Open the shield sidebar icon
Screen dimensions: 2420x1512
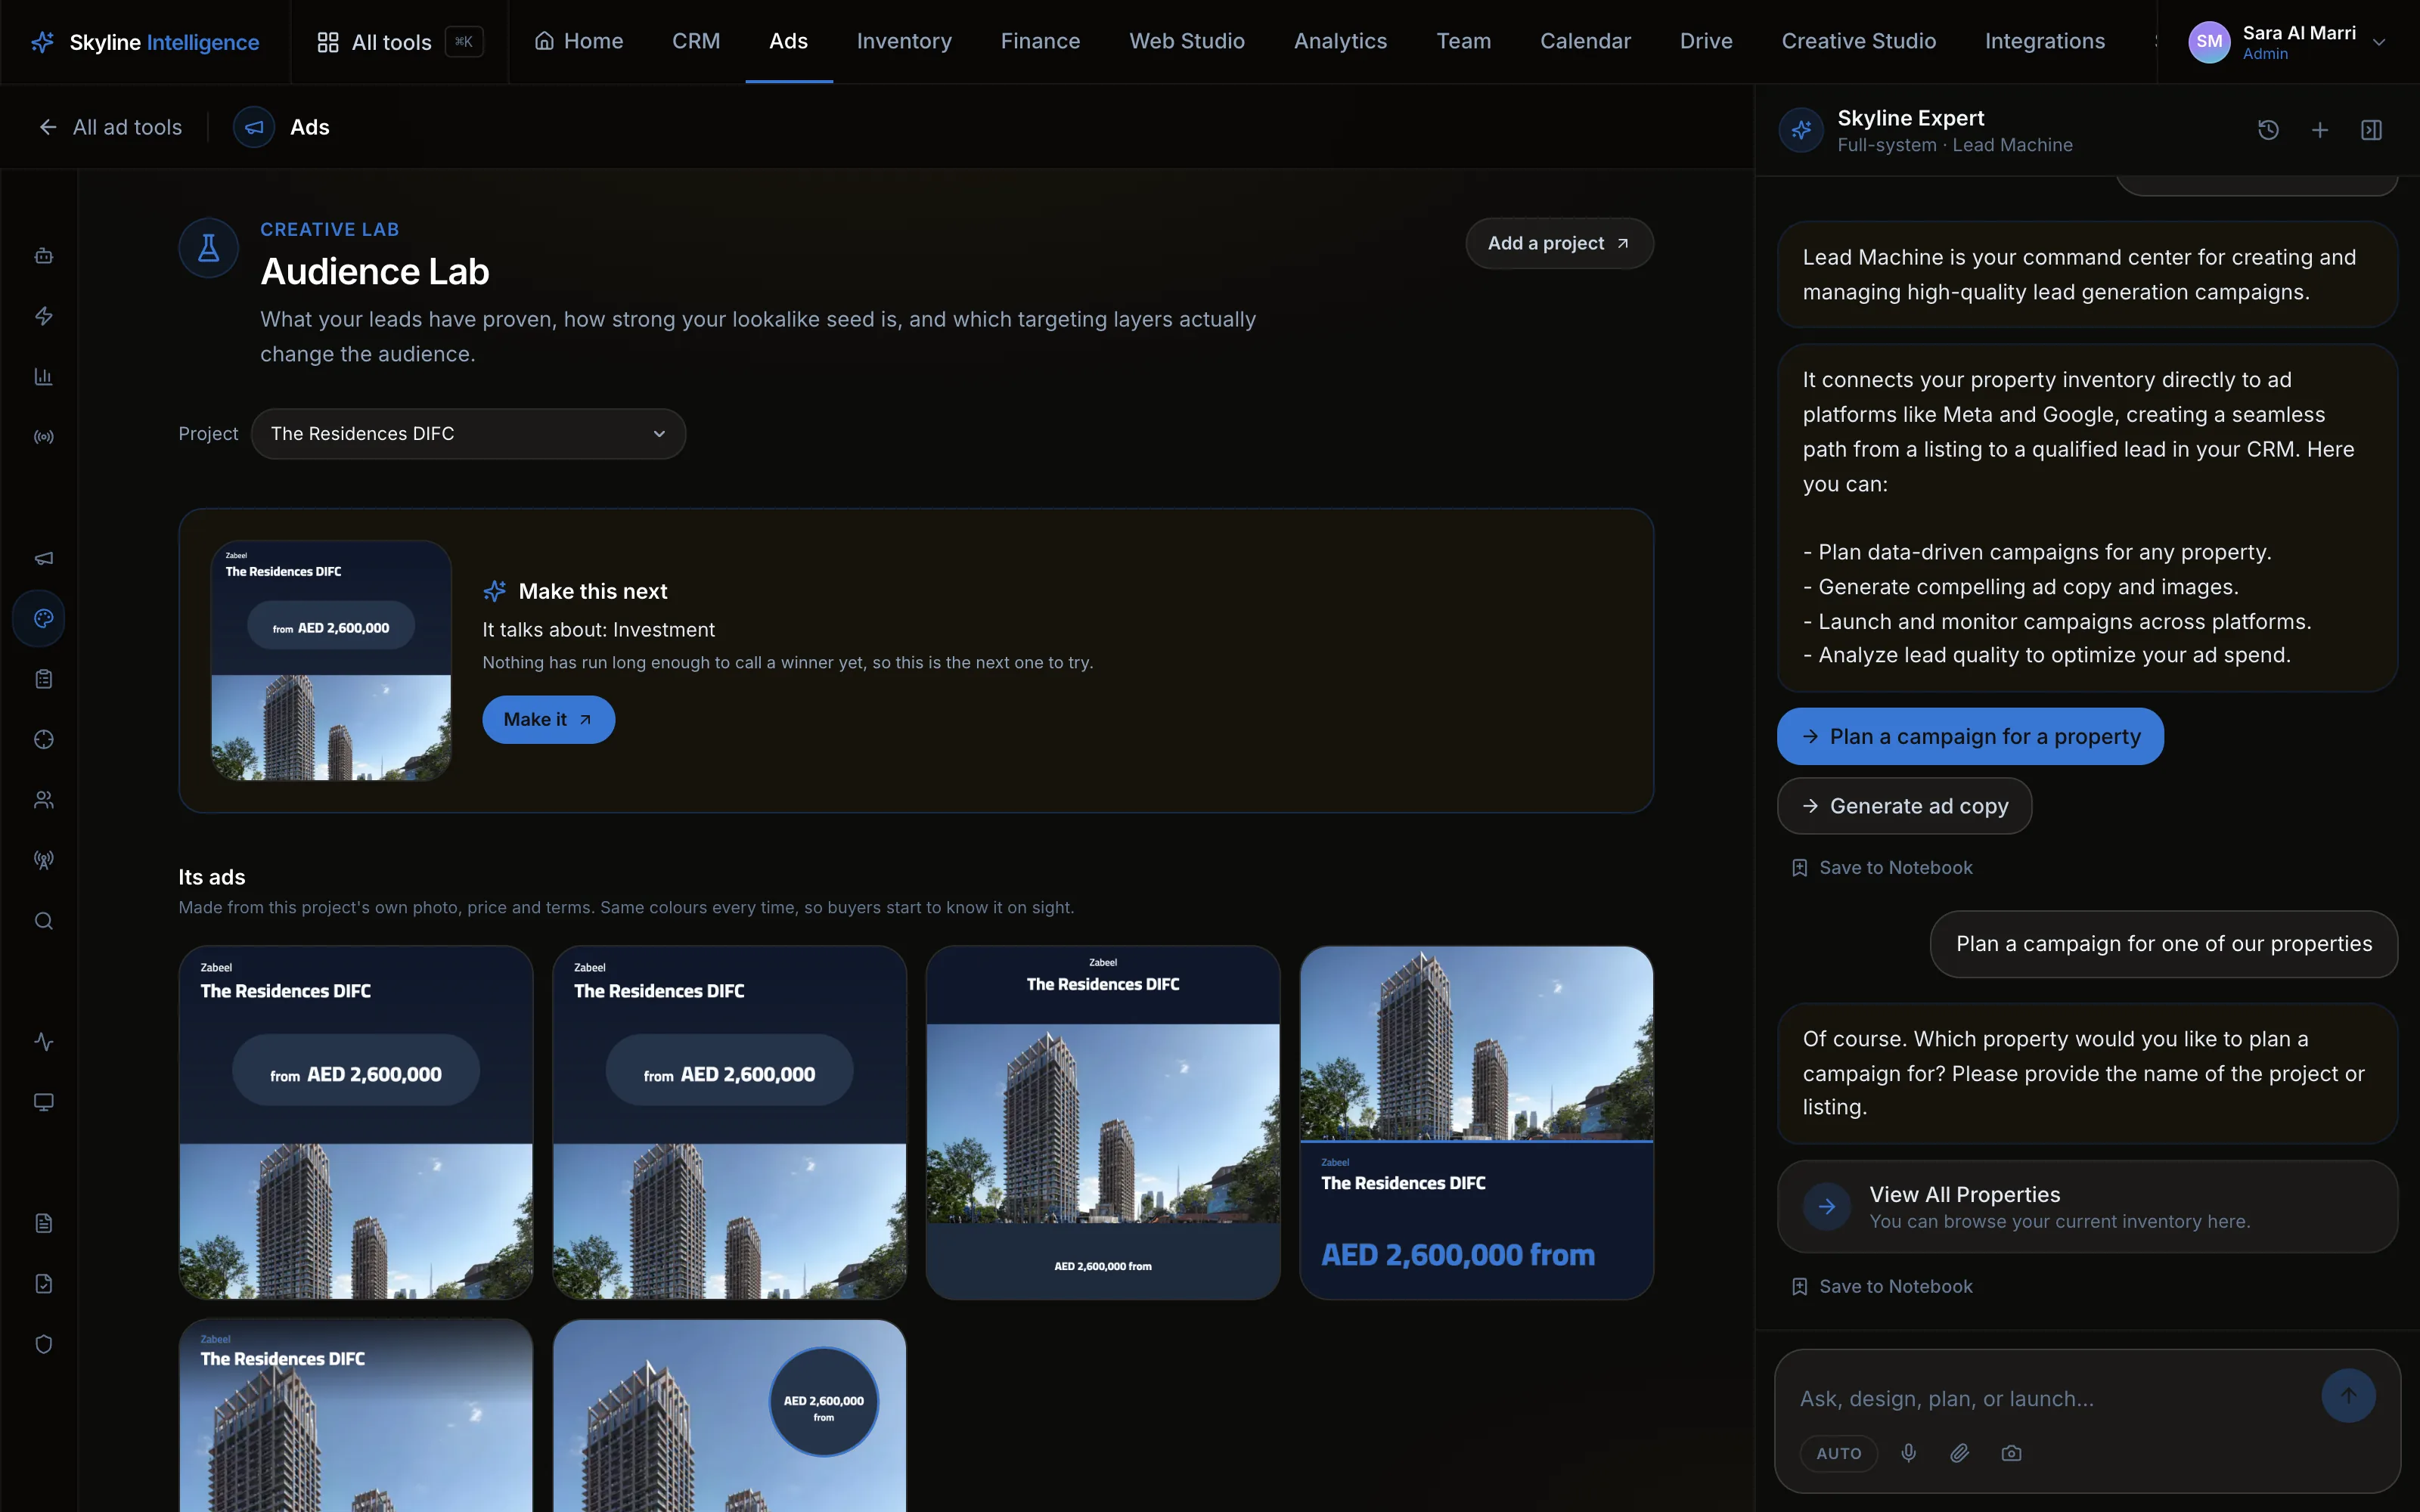43,1344
